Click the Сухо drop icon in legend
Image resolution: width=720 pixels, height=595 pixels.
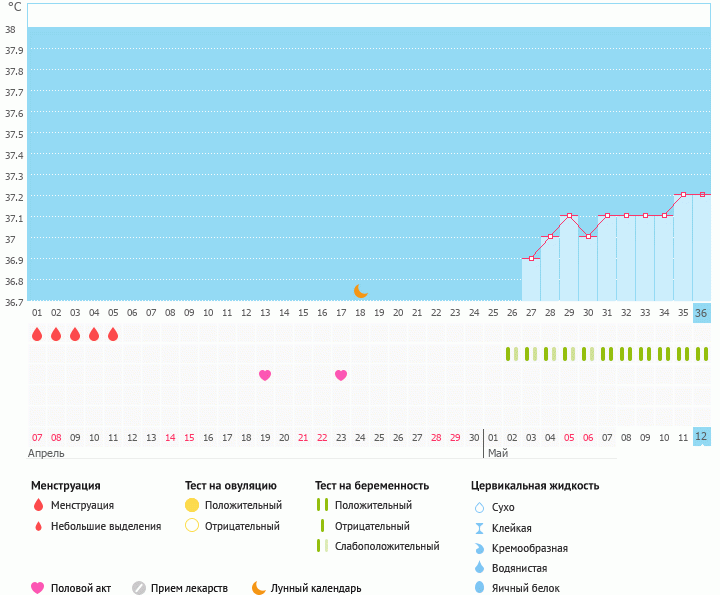point(478,507)
